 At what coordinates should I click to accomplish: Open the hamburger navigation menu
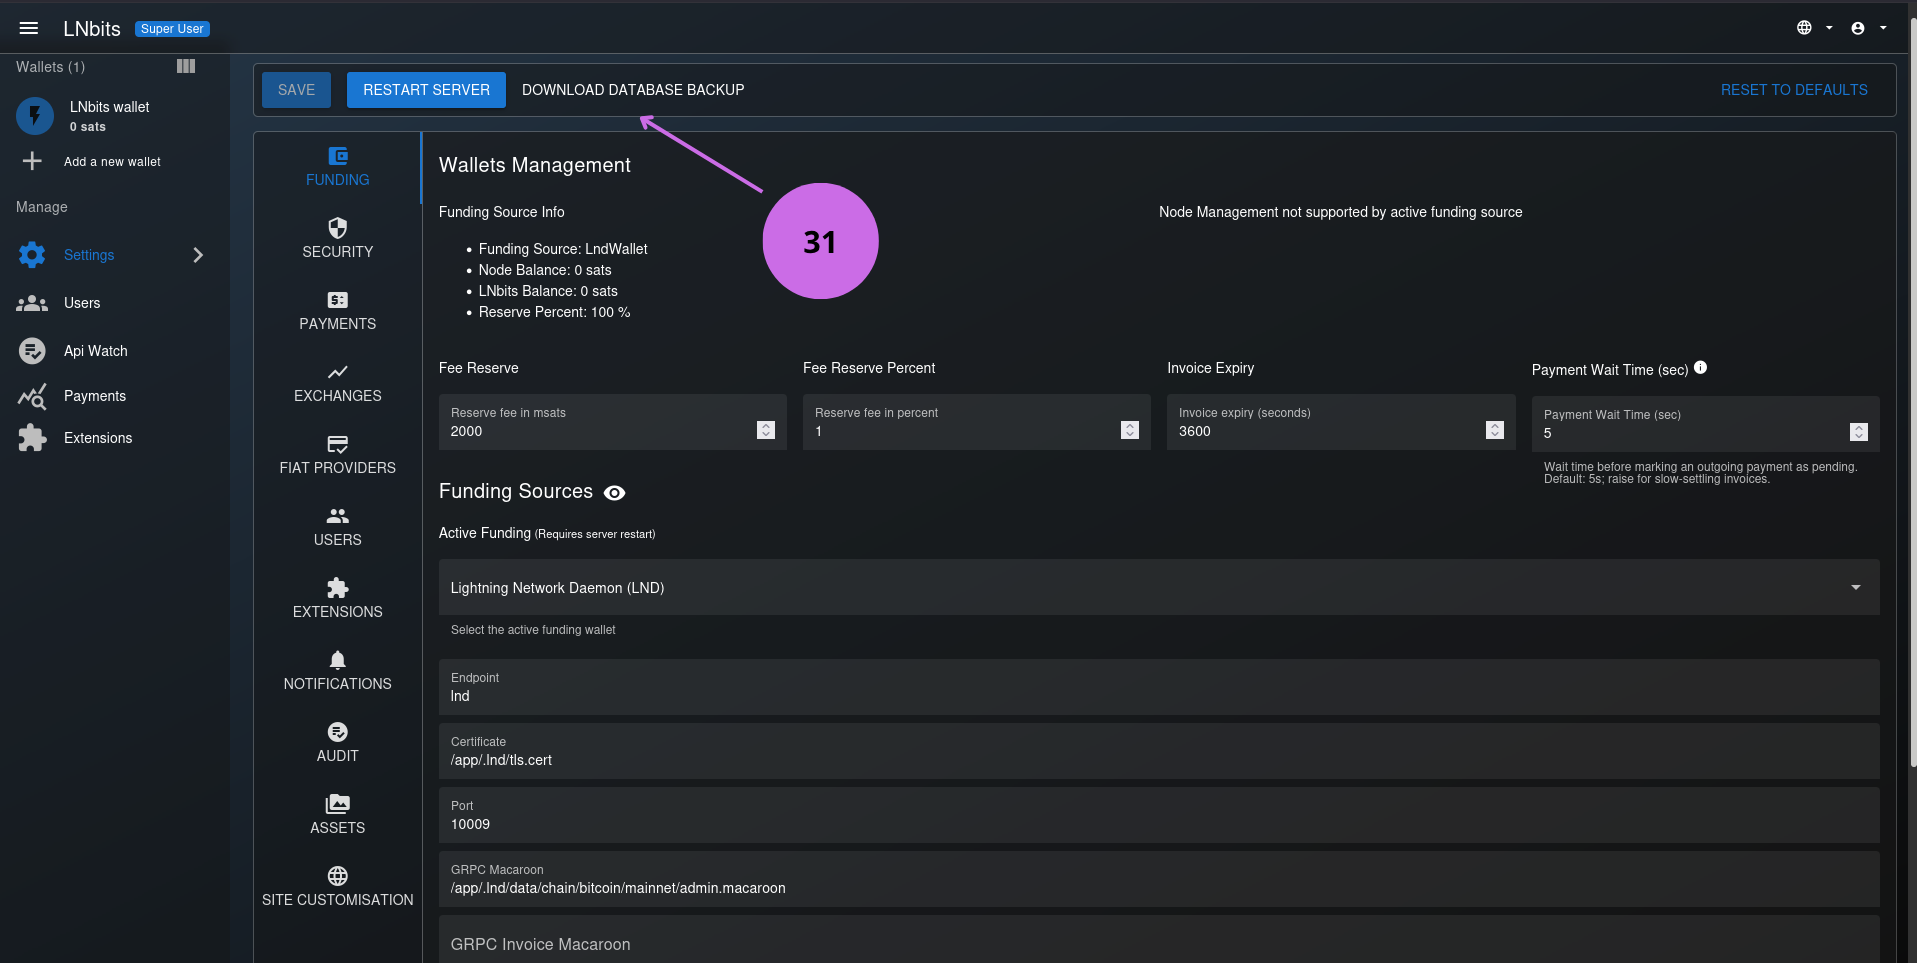pos(29,27)
